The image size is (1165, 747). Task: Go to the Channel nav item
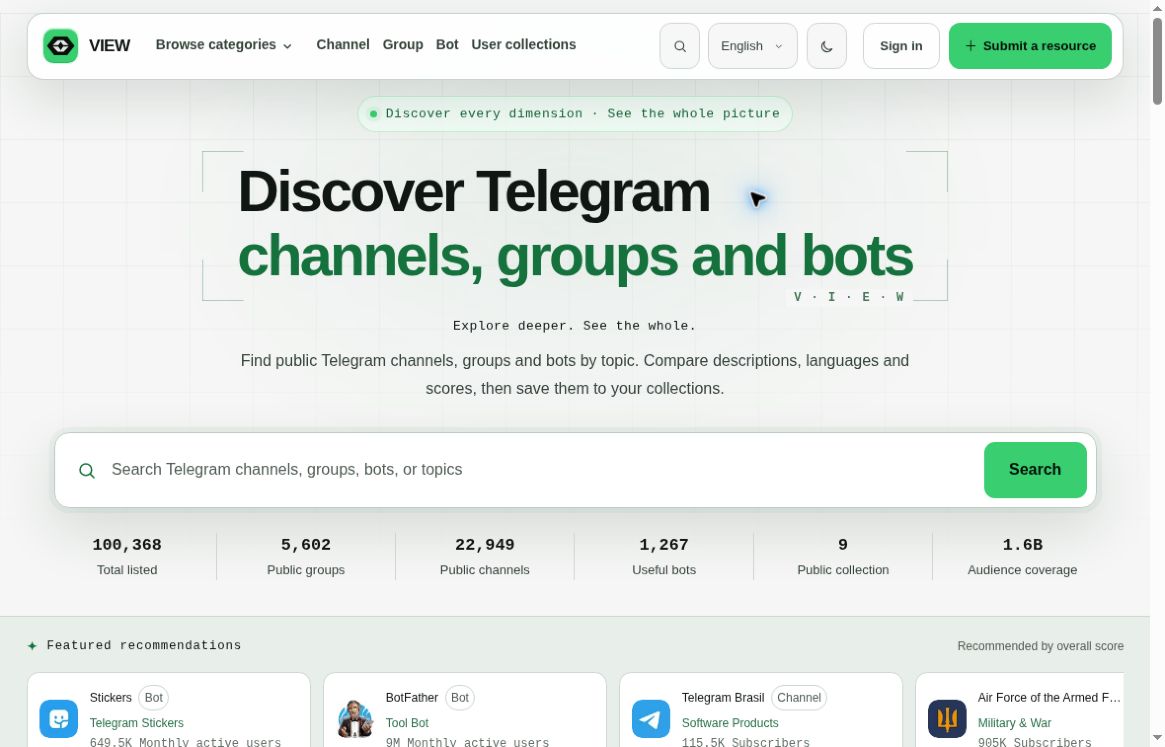click(x=343, y=45)
